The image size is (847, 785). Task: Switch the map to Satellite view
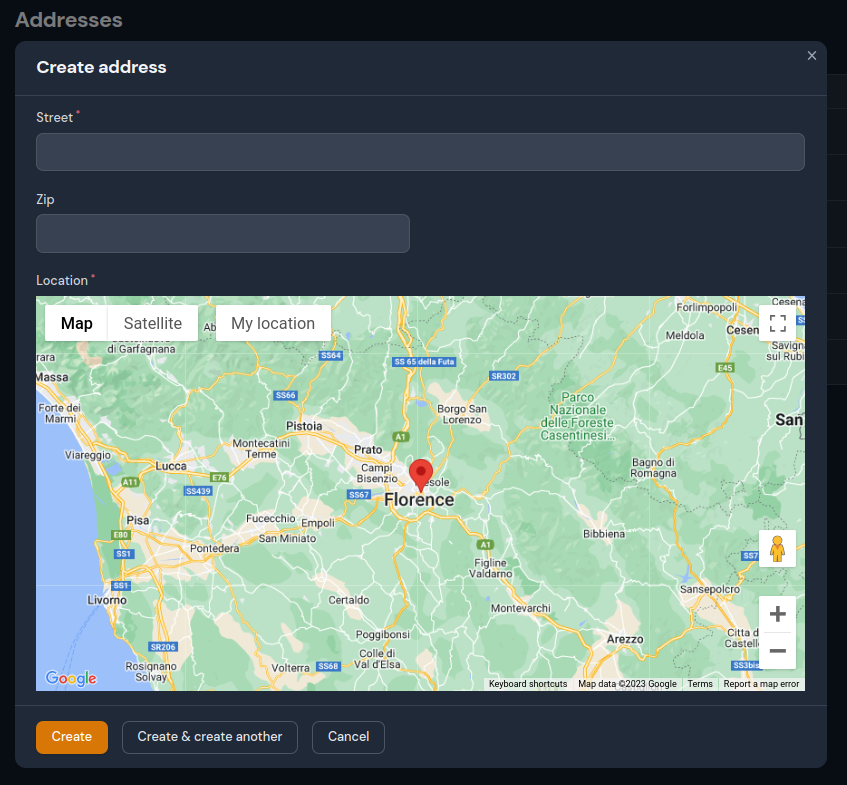[x=152, y=323]
